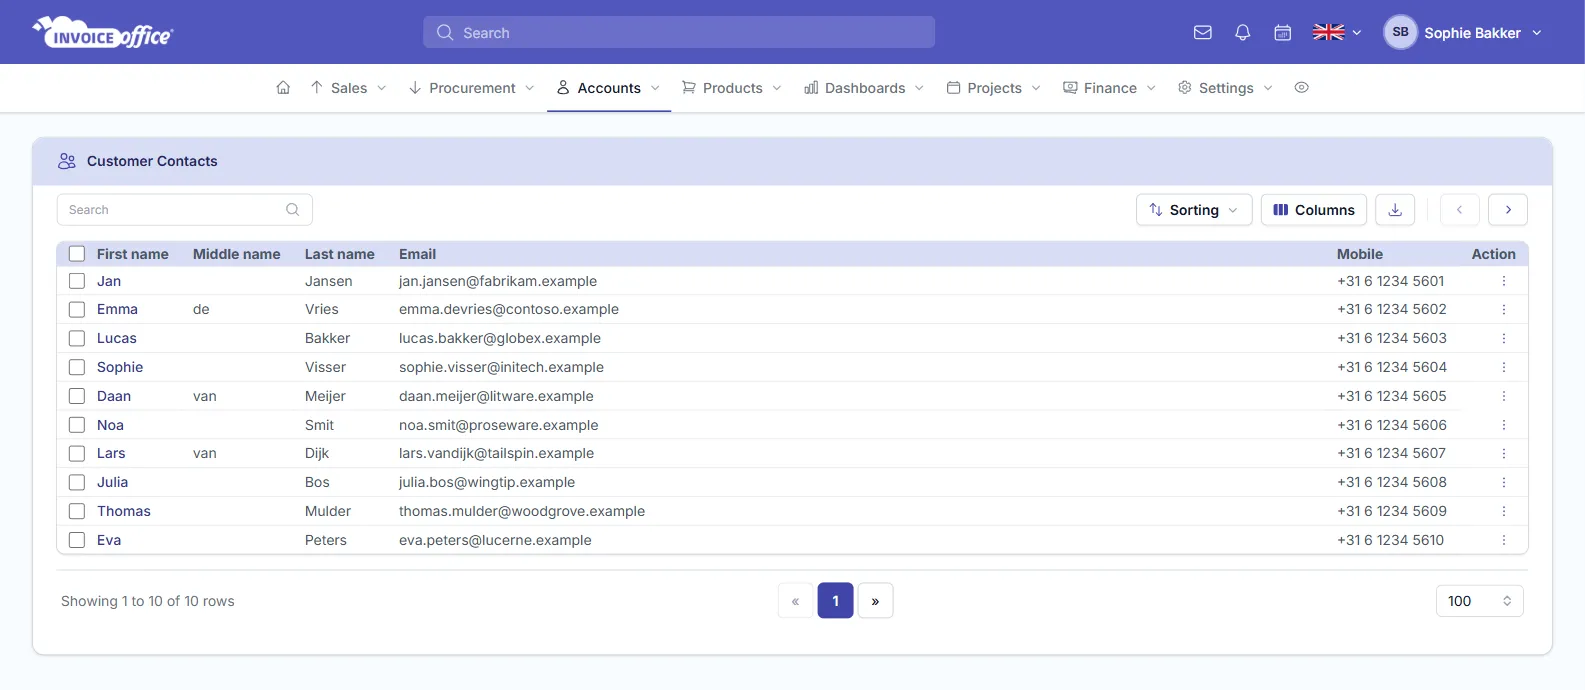This screenshot has width=1585, height=690.
Task: Open the Accounts menu
Action: pos(608,88)
